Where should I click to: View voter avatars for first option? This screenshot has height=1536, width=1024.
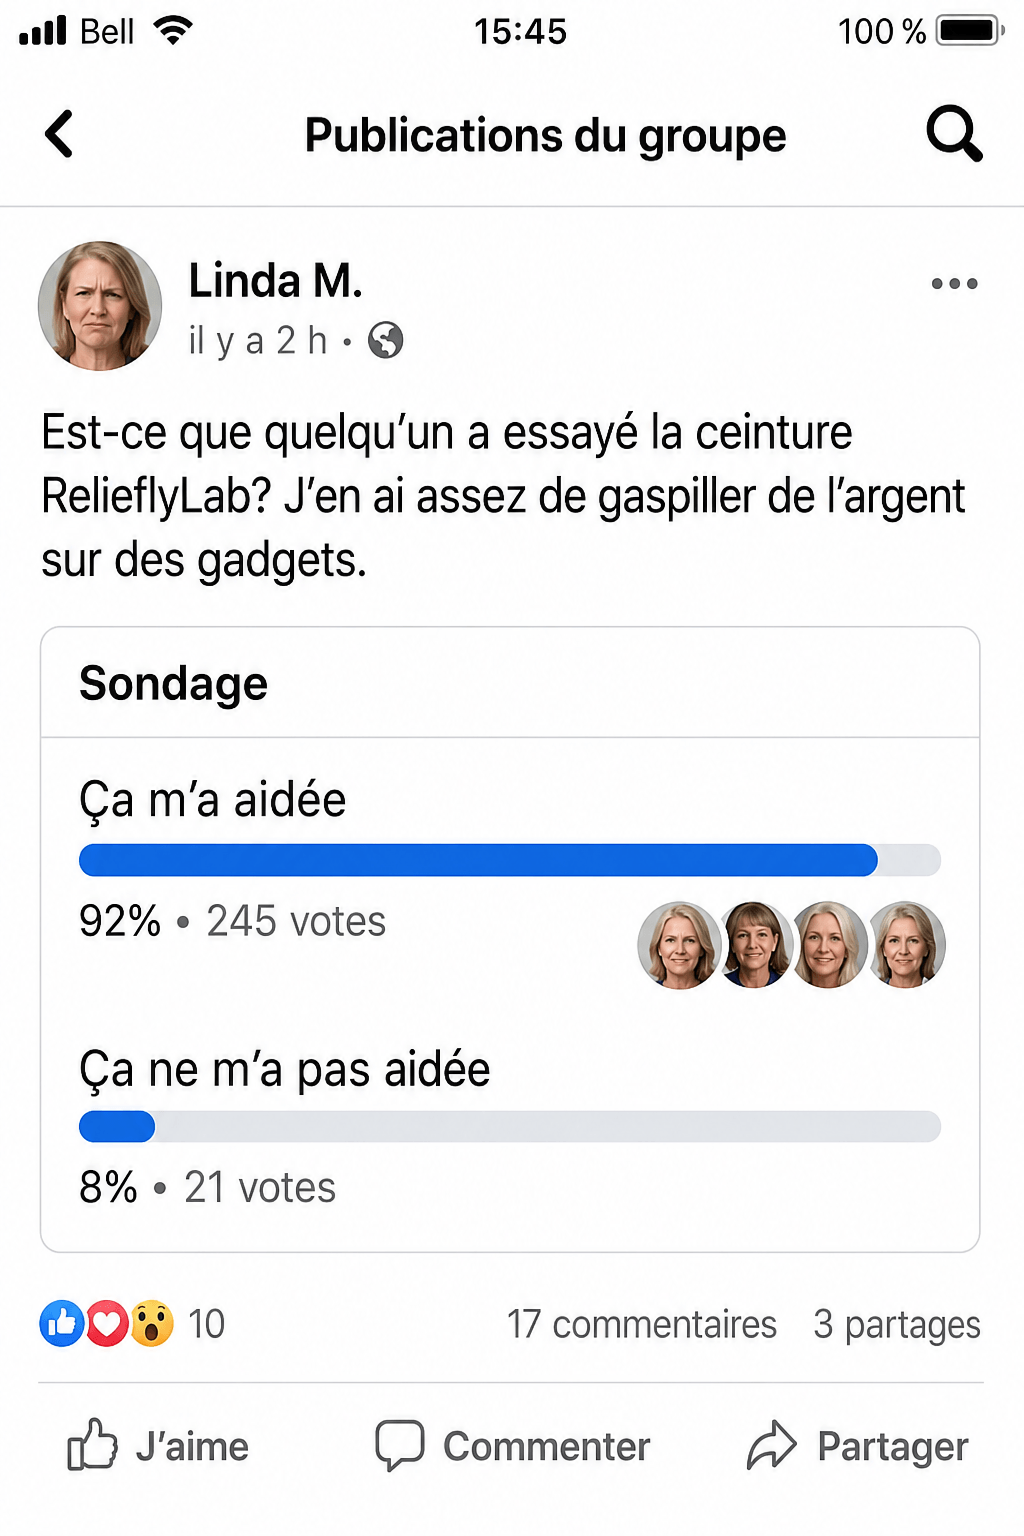(x=792, y=945)
